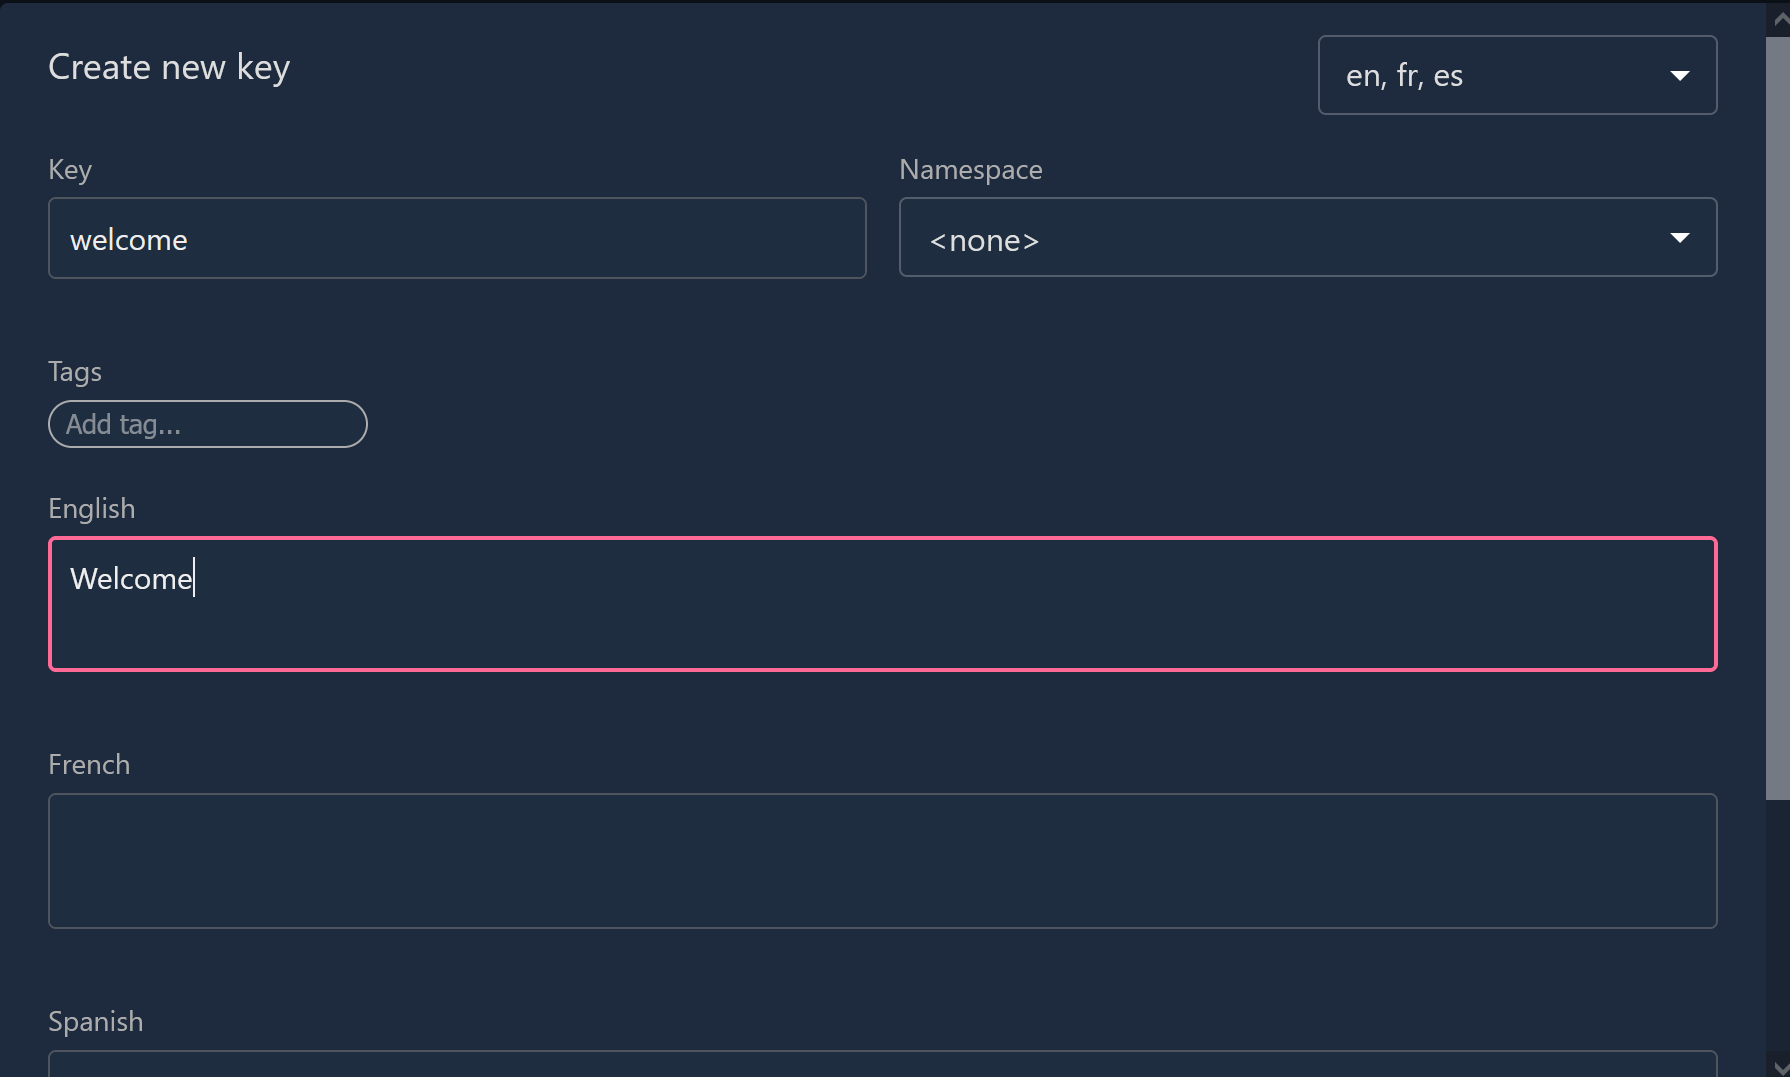Click the Create new key heading
The height and width of the screenshot is (1077, 1790).
coord(169,66)
